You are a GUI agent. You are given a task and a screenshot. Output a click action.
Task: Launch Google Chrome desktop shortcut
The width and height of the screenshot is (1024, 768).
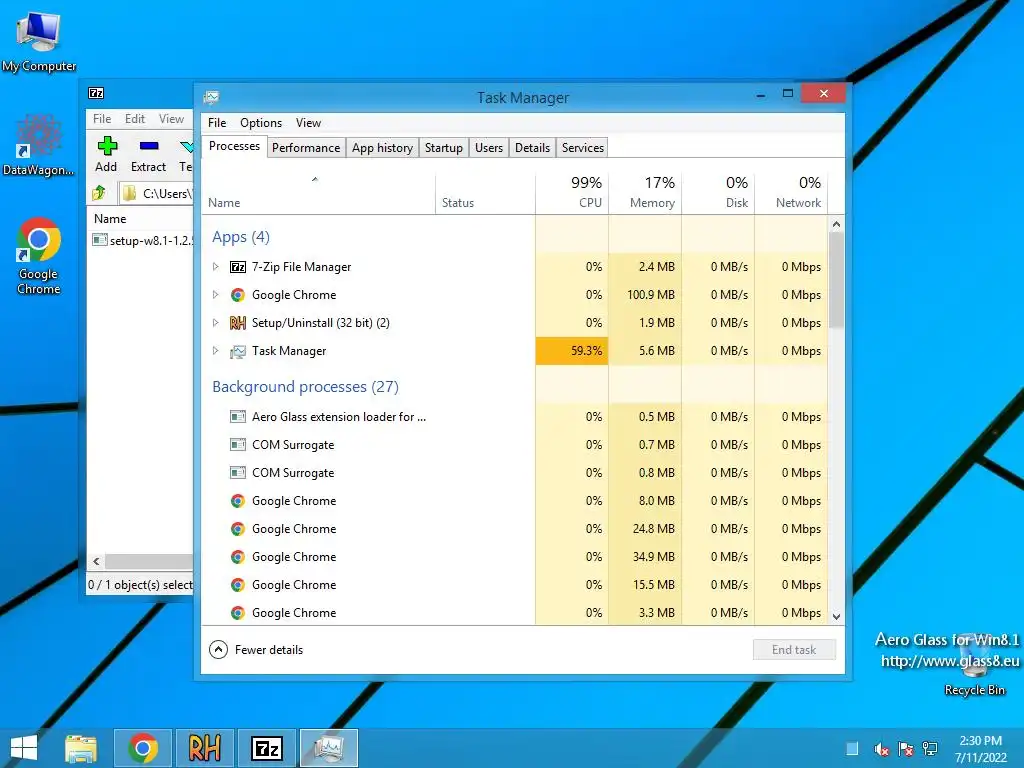point(39,256)
